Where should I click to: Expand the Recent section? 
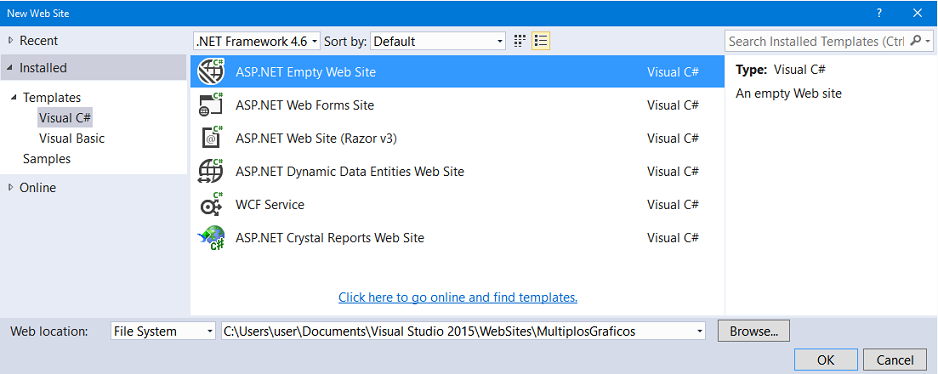coord(10,41)
